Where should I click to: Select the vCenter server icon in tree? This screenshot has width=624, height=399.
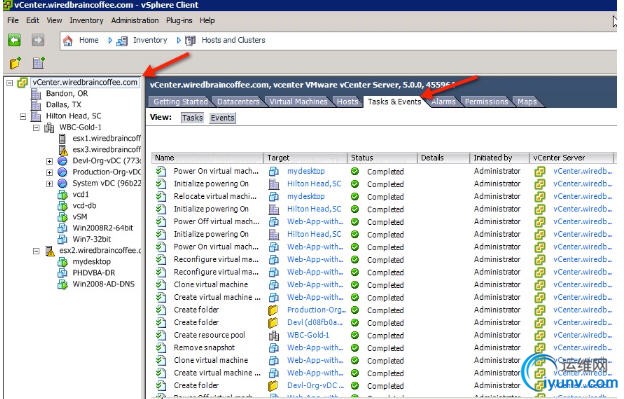pyautogui.click(x=23, y=82)
